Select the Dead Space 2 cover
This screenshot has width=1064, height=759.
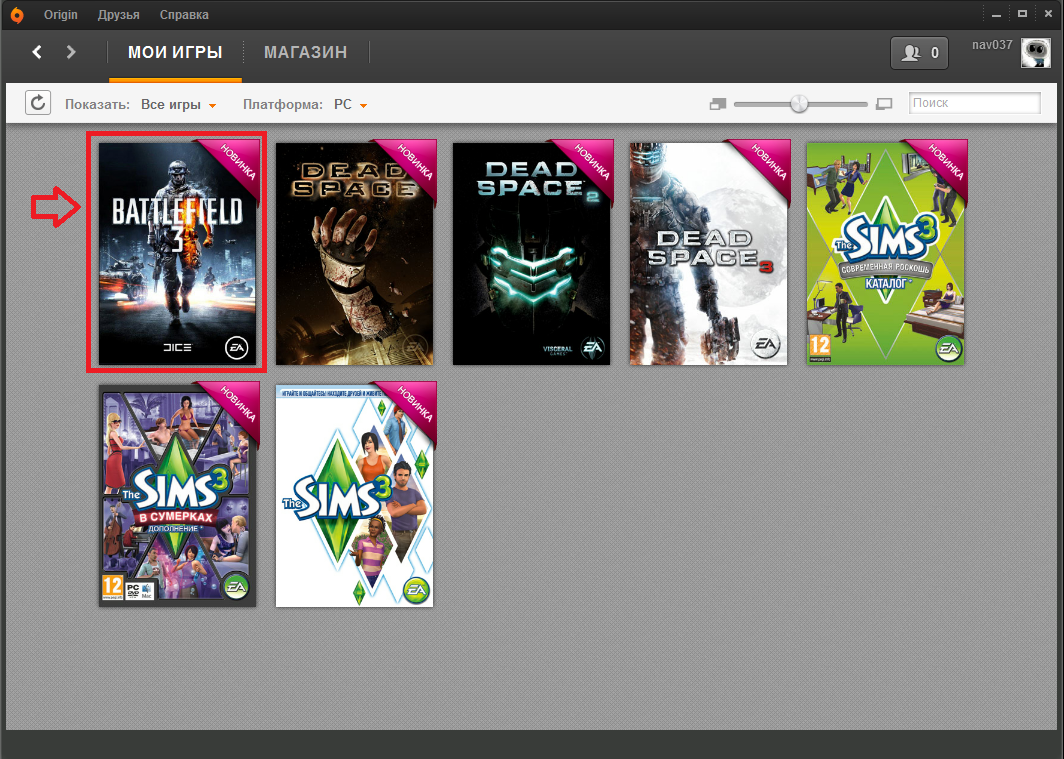[531, 253]
